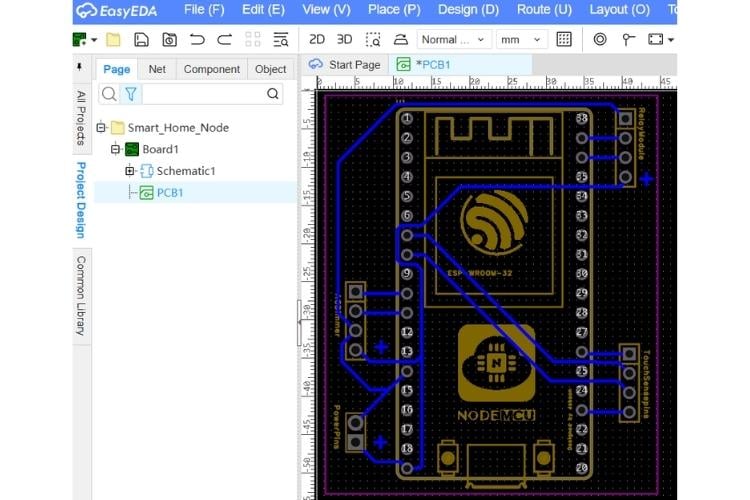
Task: Select Board1 in the project tree
Action: [x=152, y=149]
